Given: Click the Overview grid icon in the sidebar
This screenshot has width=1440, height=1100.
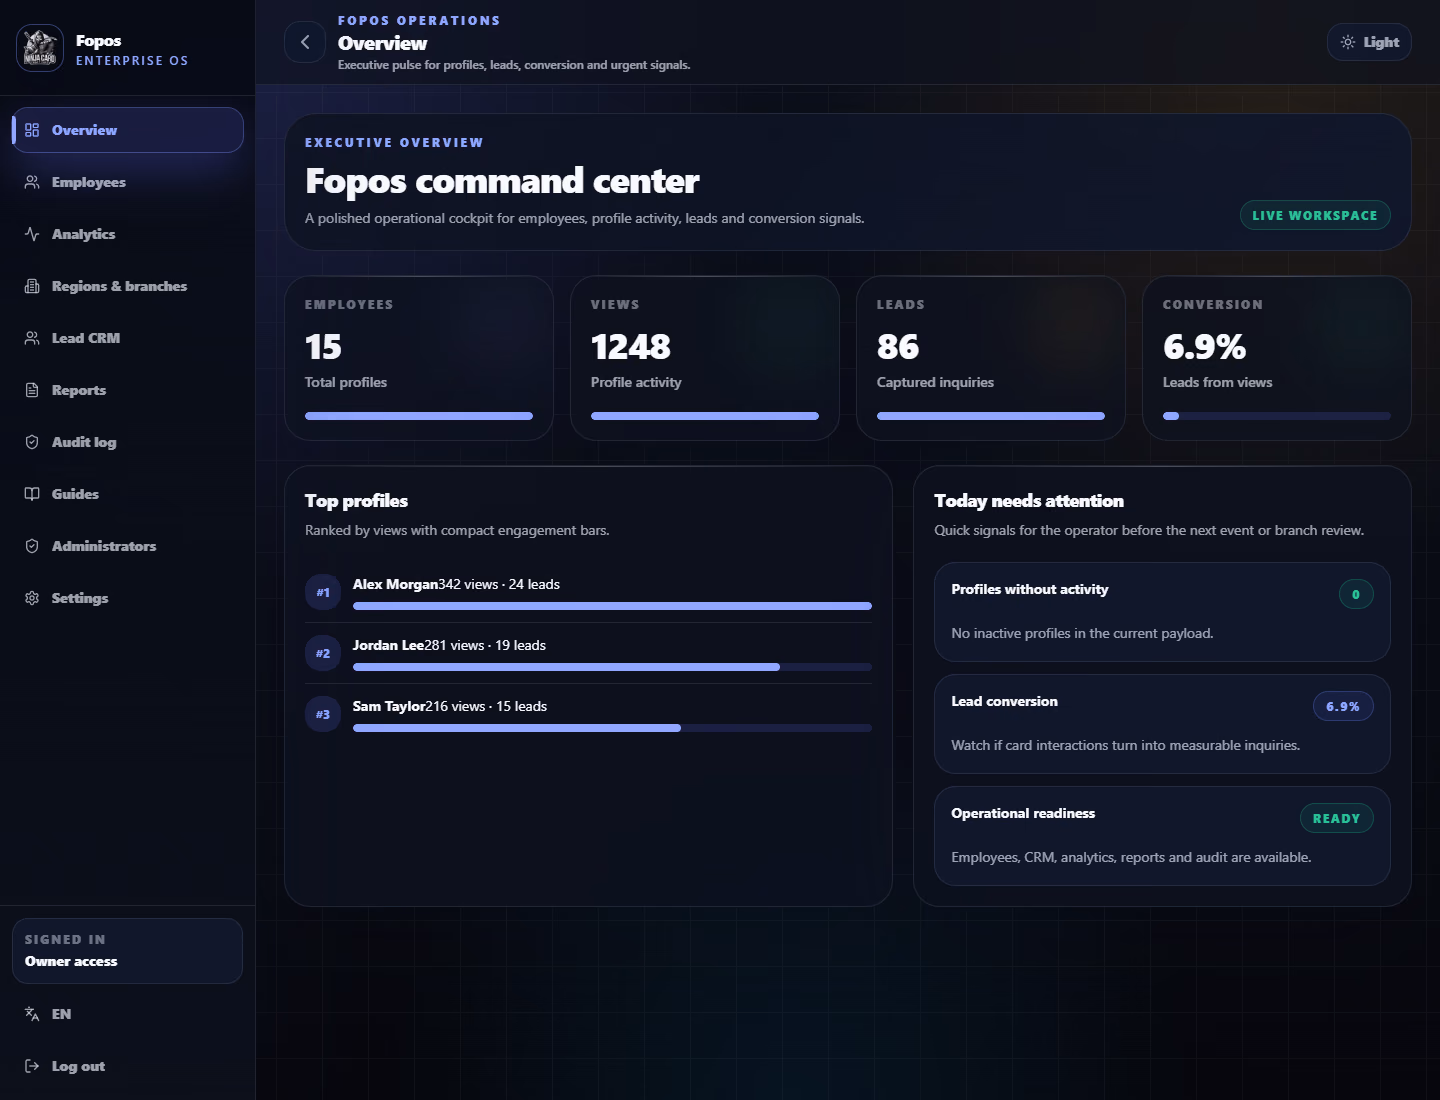Looking at the screenshot, I should [32, 130].
